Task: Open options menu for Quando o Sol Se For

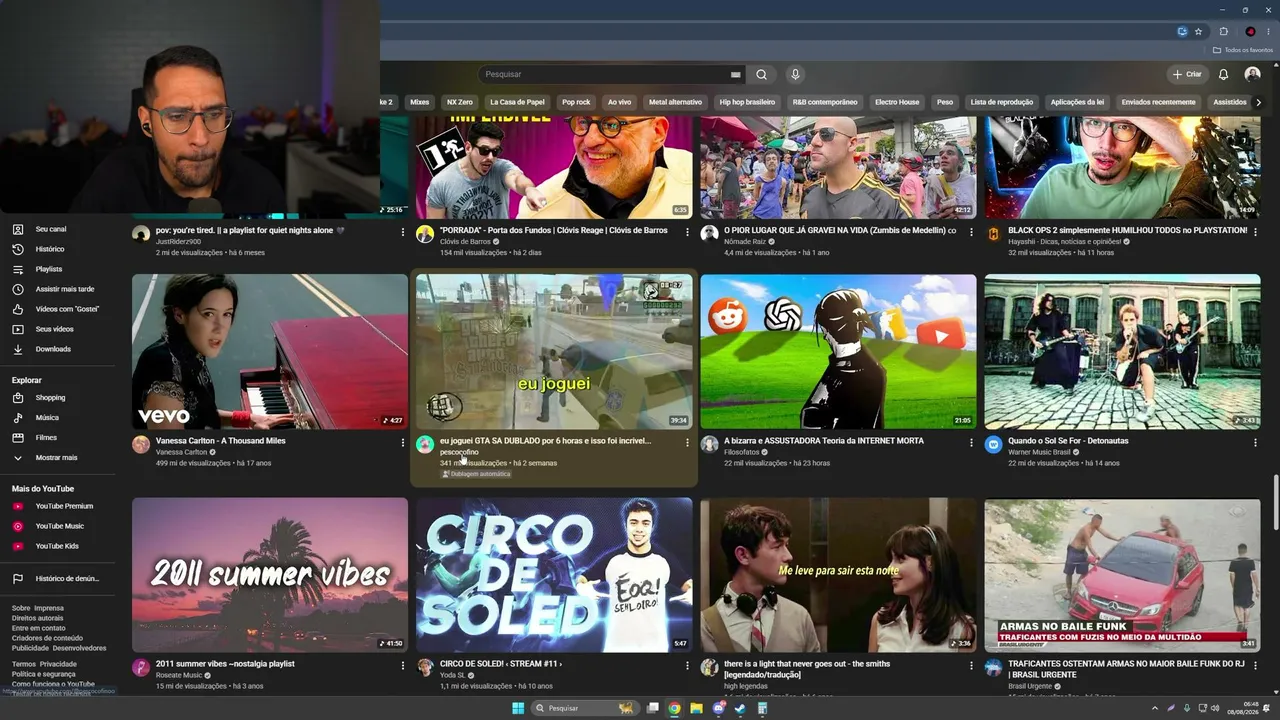Action: [1255, 442]
